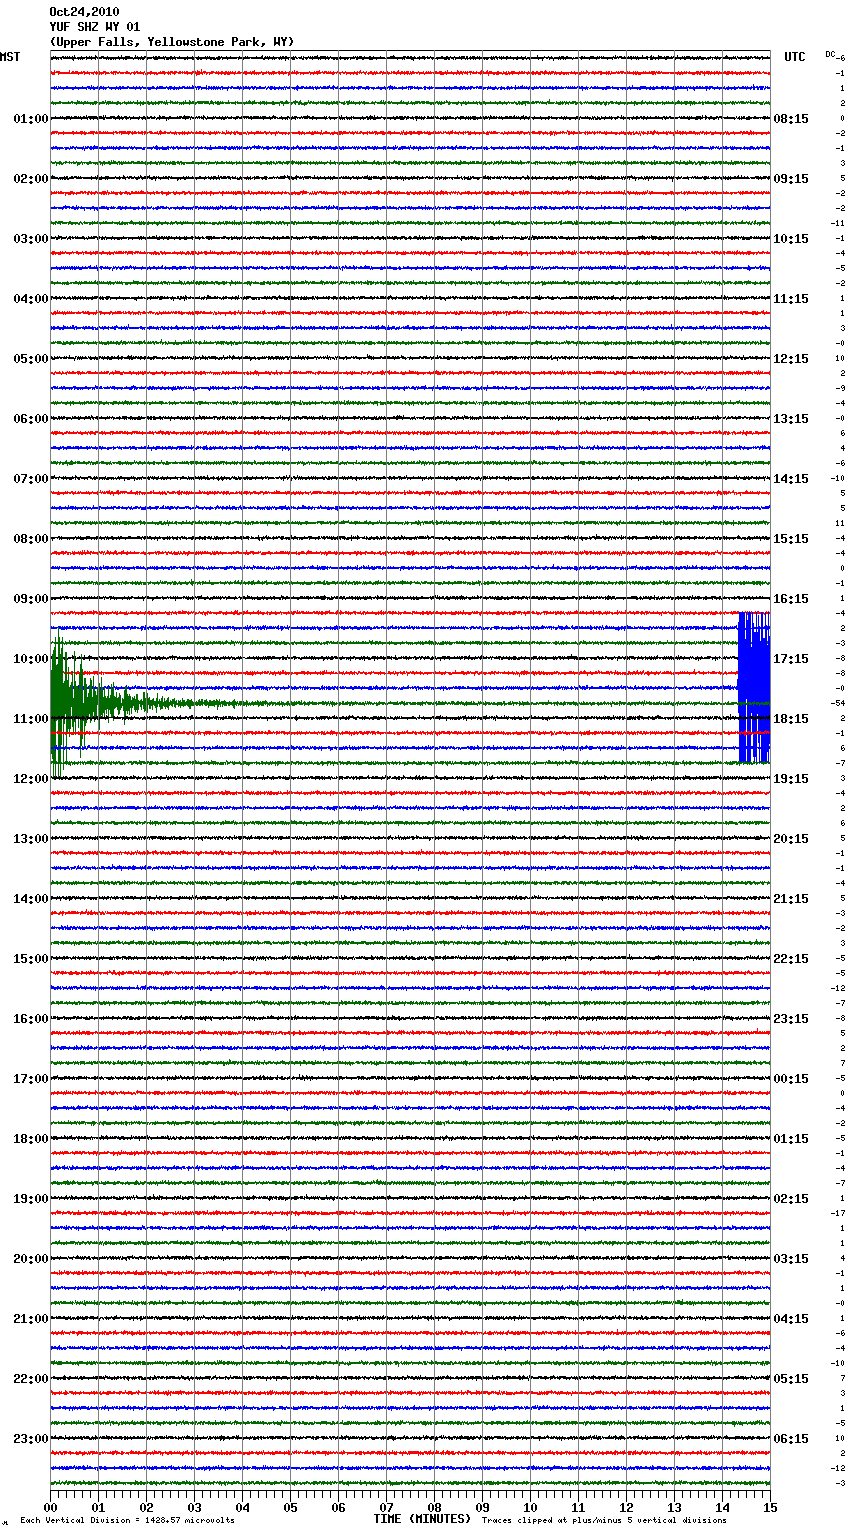Click the 22:15 UTC time label
Viewport: 850px width, 1534px height.
791,959
